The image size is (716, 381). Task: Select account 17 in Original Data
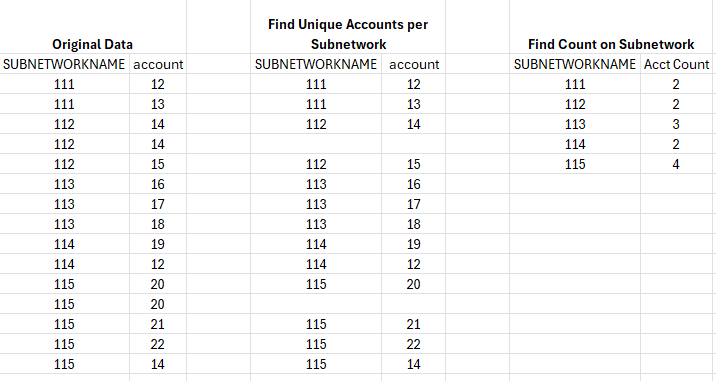158,205
